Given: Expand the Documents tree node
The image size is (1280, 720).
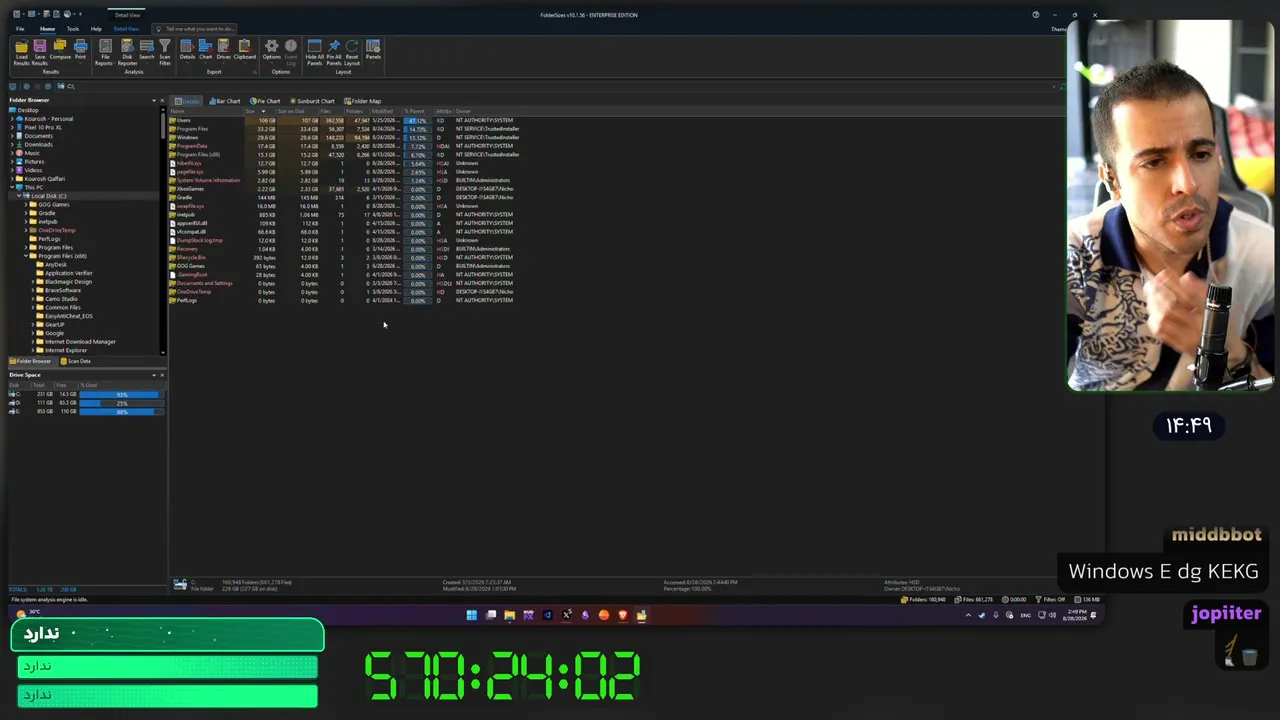Looking at the screenshot, I should coord(13,136).
